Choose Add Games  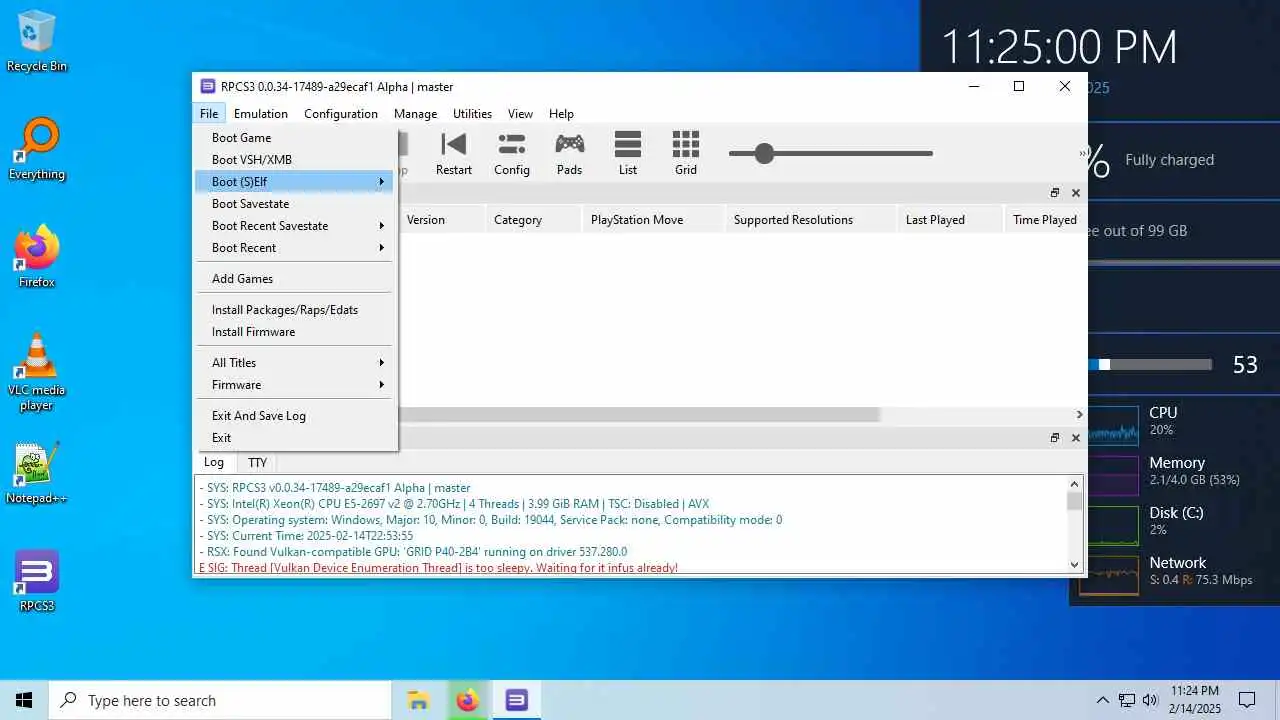(294, 279)
